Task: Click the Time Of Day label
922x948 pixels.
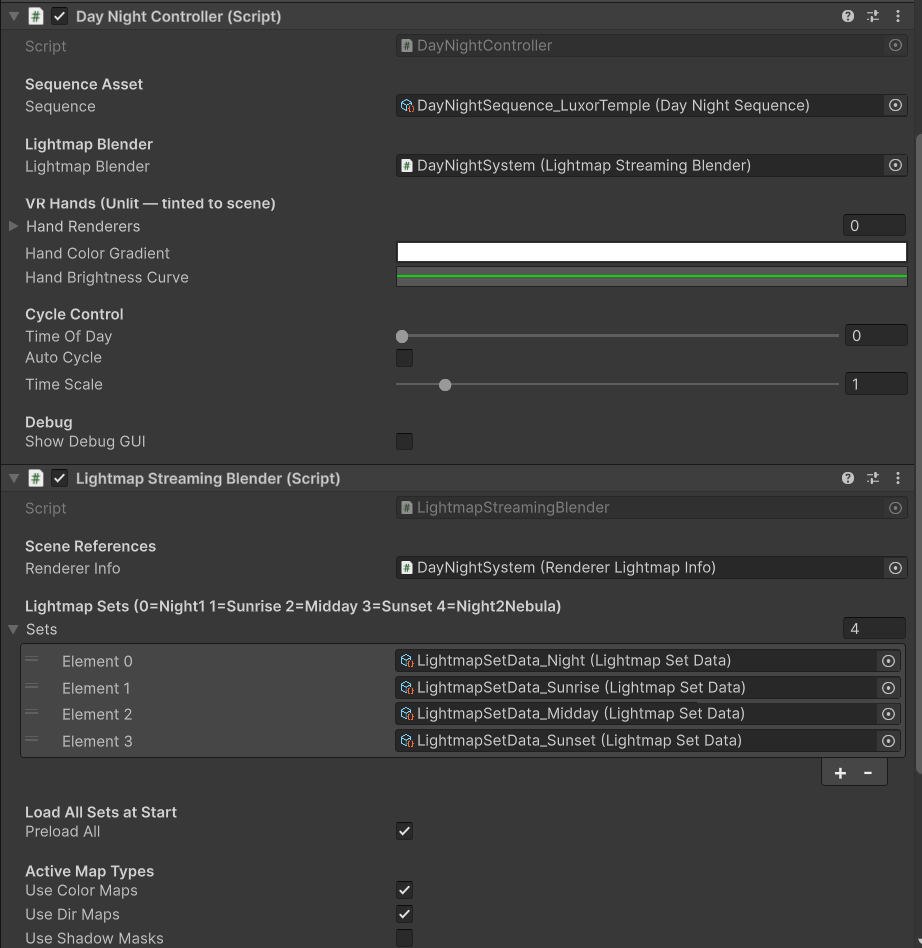Action: (x=68, y=336)
